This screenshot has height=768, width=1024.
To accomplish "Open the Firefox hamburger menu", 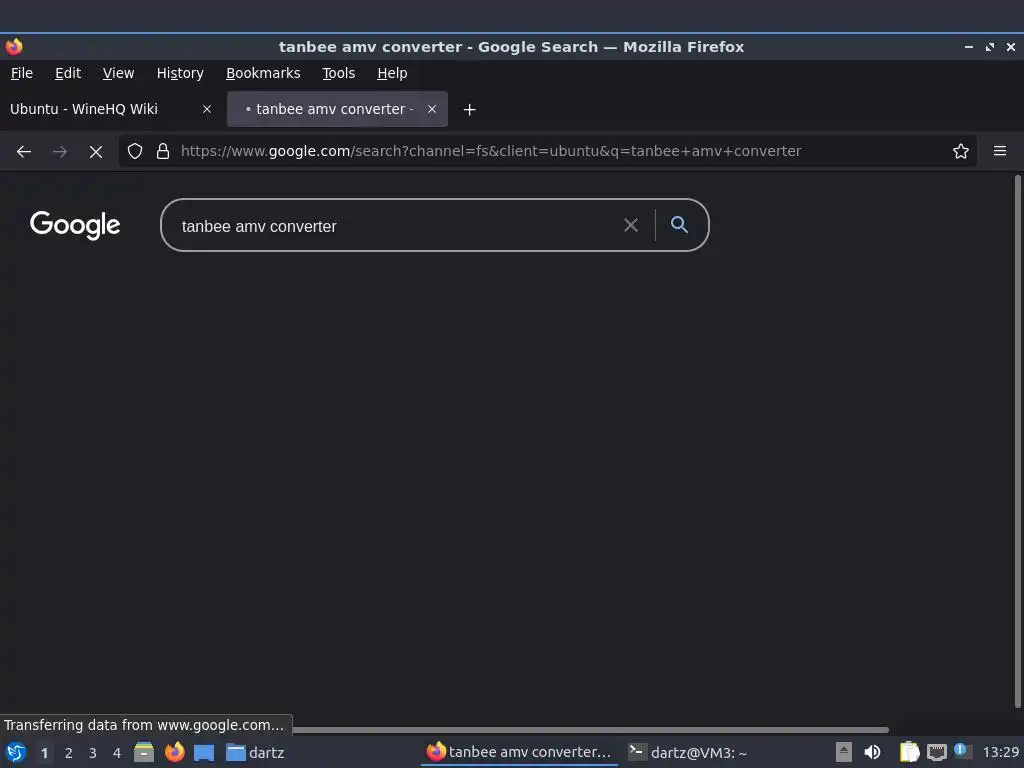I will point(1000,152).
